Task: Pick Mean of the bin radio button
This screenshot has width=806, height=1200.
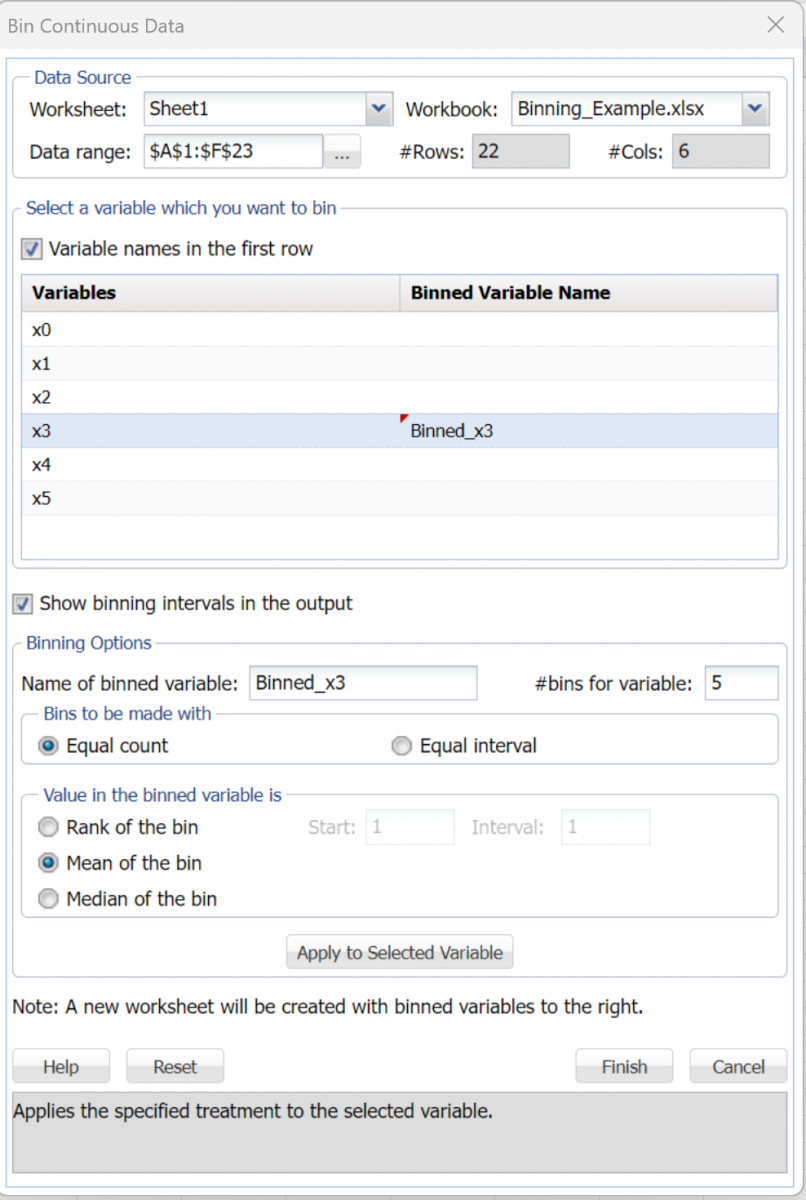Action: click(48, 863)
